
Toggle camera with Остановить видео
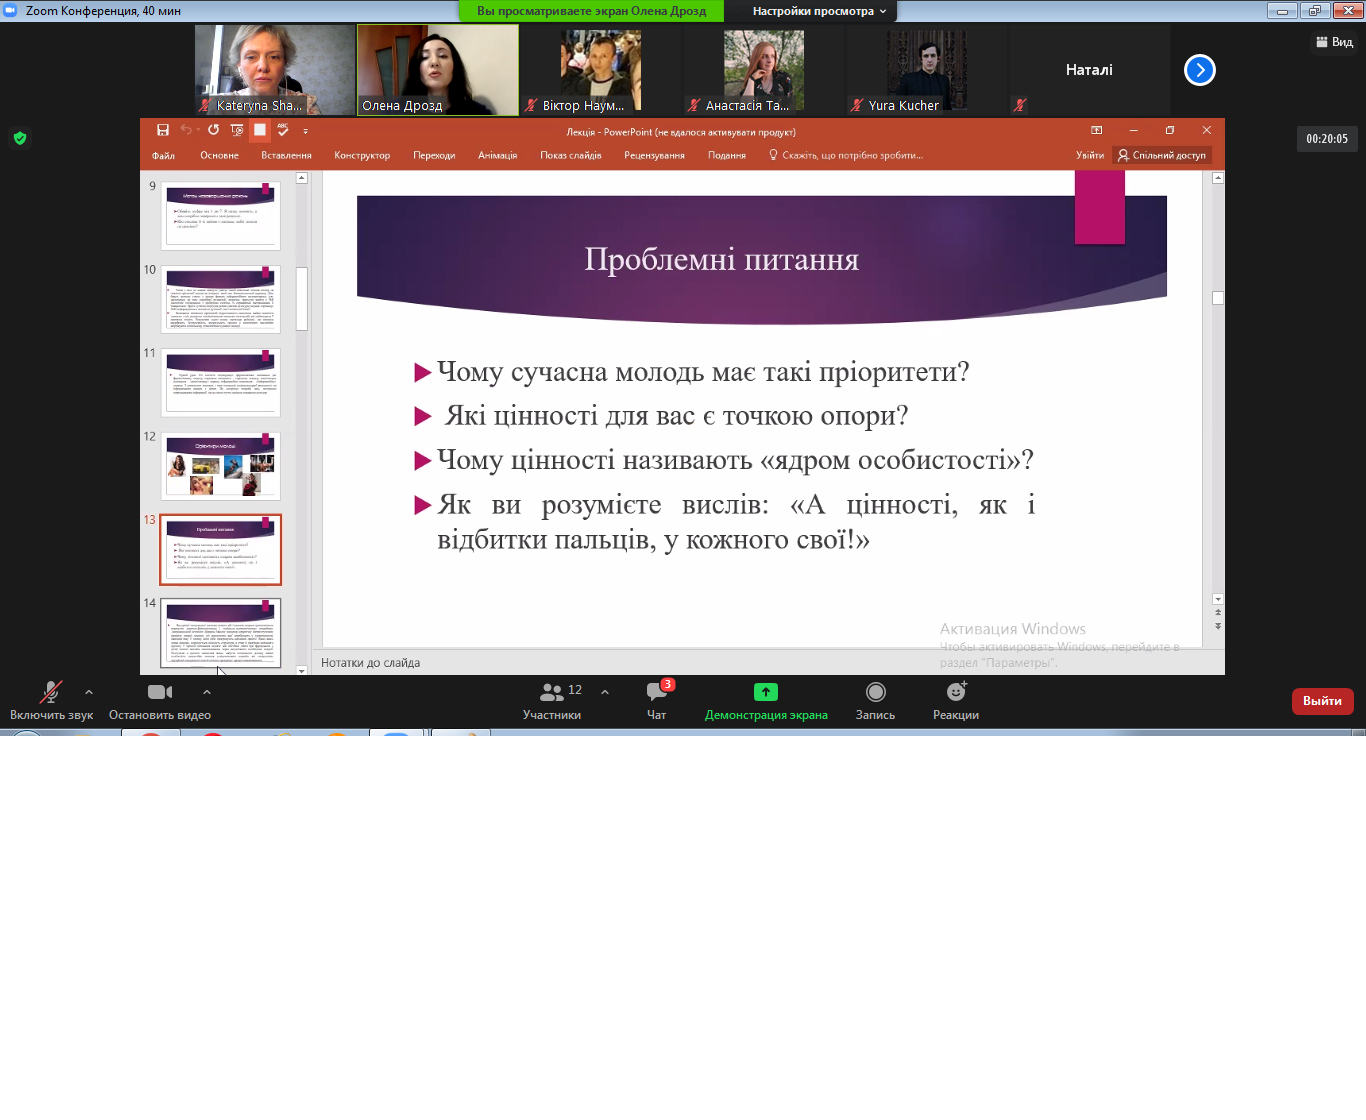click(159, 692)
